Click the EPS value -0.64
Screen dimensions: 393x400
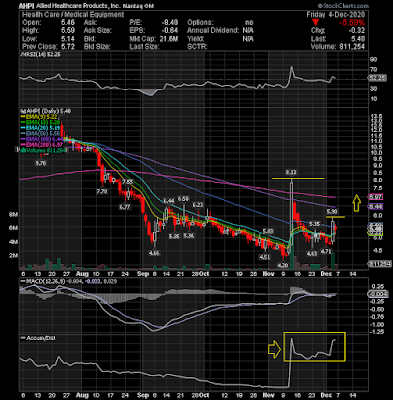(169, 30)
